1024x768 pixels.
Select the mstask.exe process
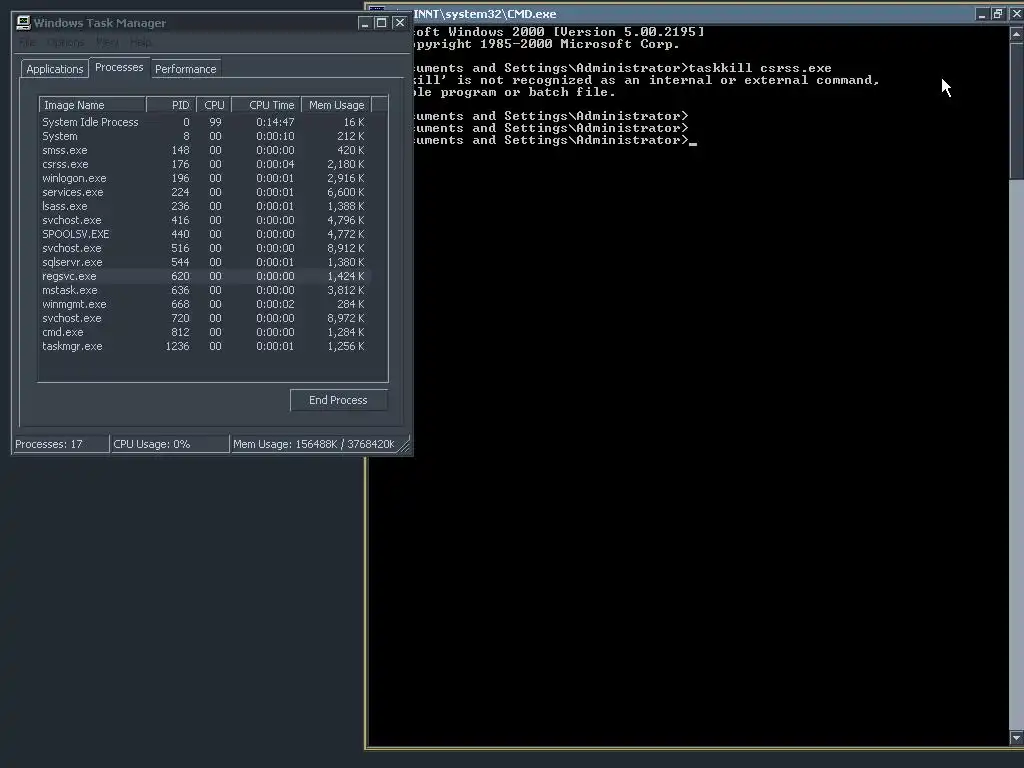click(205, 291)
